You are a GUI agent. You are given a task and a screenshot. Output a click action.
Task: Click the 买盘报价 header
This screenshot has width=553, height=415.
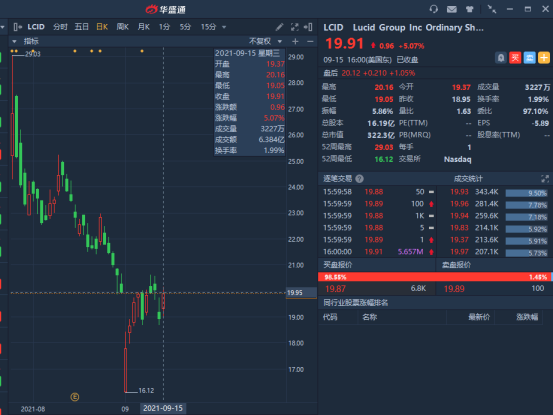(x=338, y=265)
